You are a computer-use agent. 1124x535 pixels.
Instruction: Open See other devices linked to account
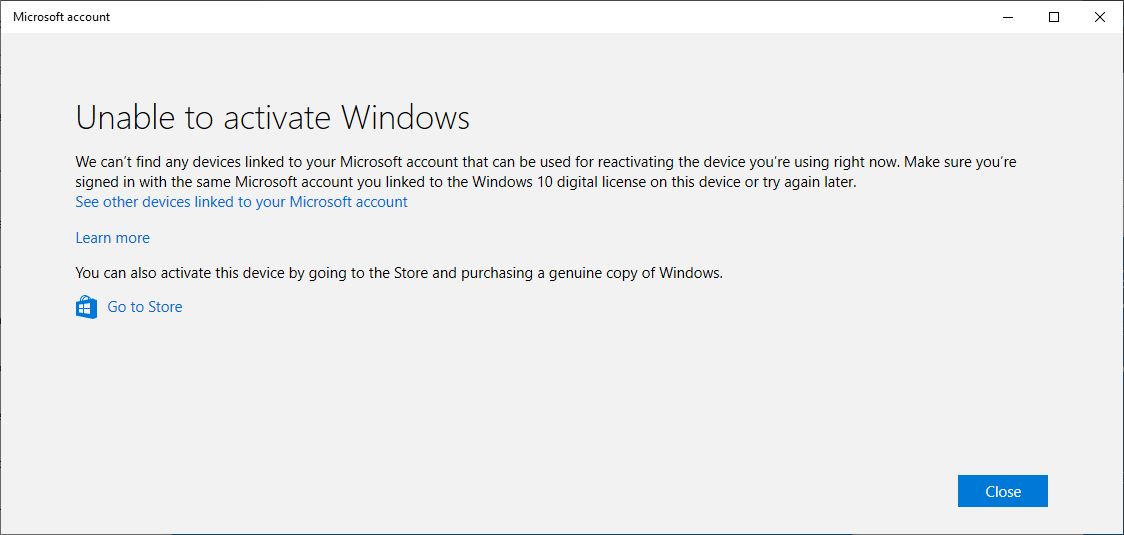coord(242,202)
